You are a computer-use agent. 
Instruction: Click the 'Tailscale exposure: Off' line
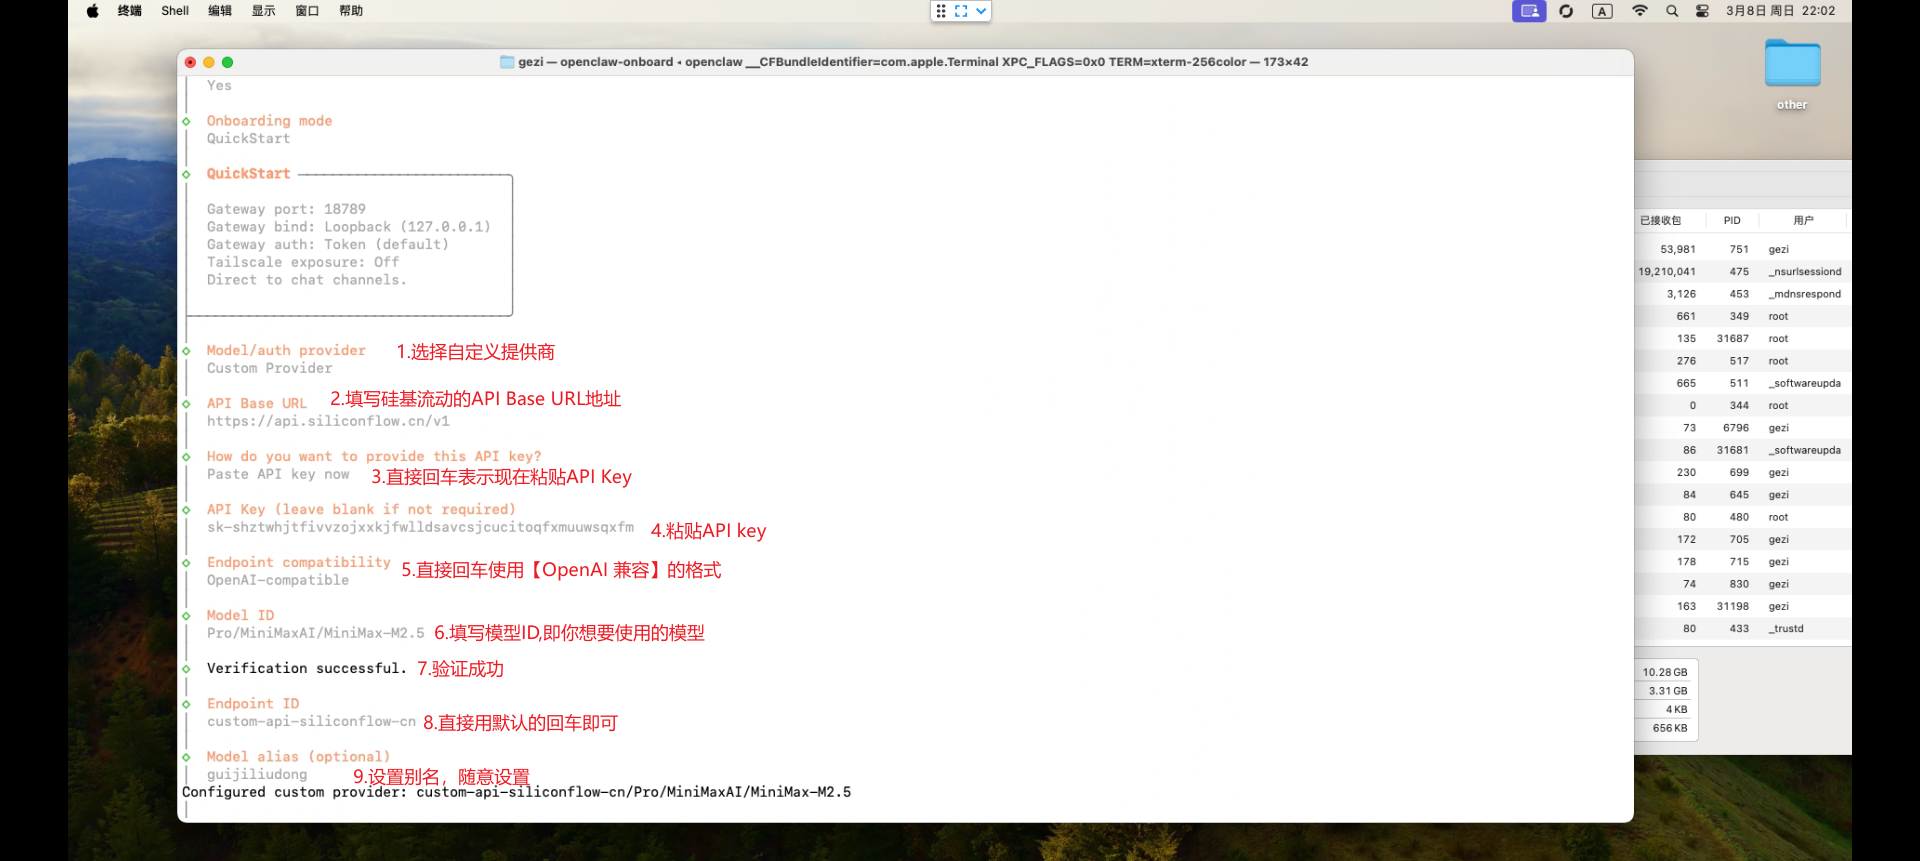pos(303,262)
